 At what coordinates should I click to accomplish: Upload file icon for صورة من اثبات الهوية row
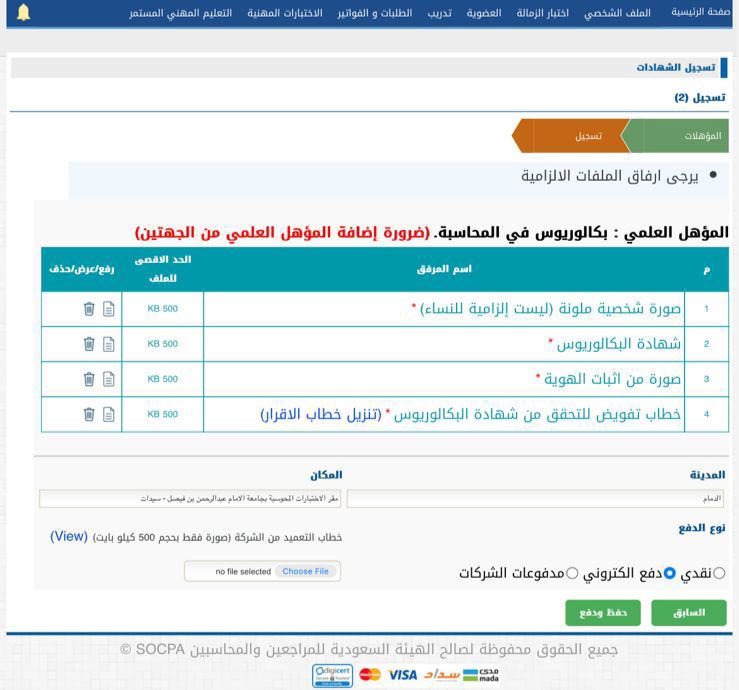point(109,379)
